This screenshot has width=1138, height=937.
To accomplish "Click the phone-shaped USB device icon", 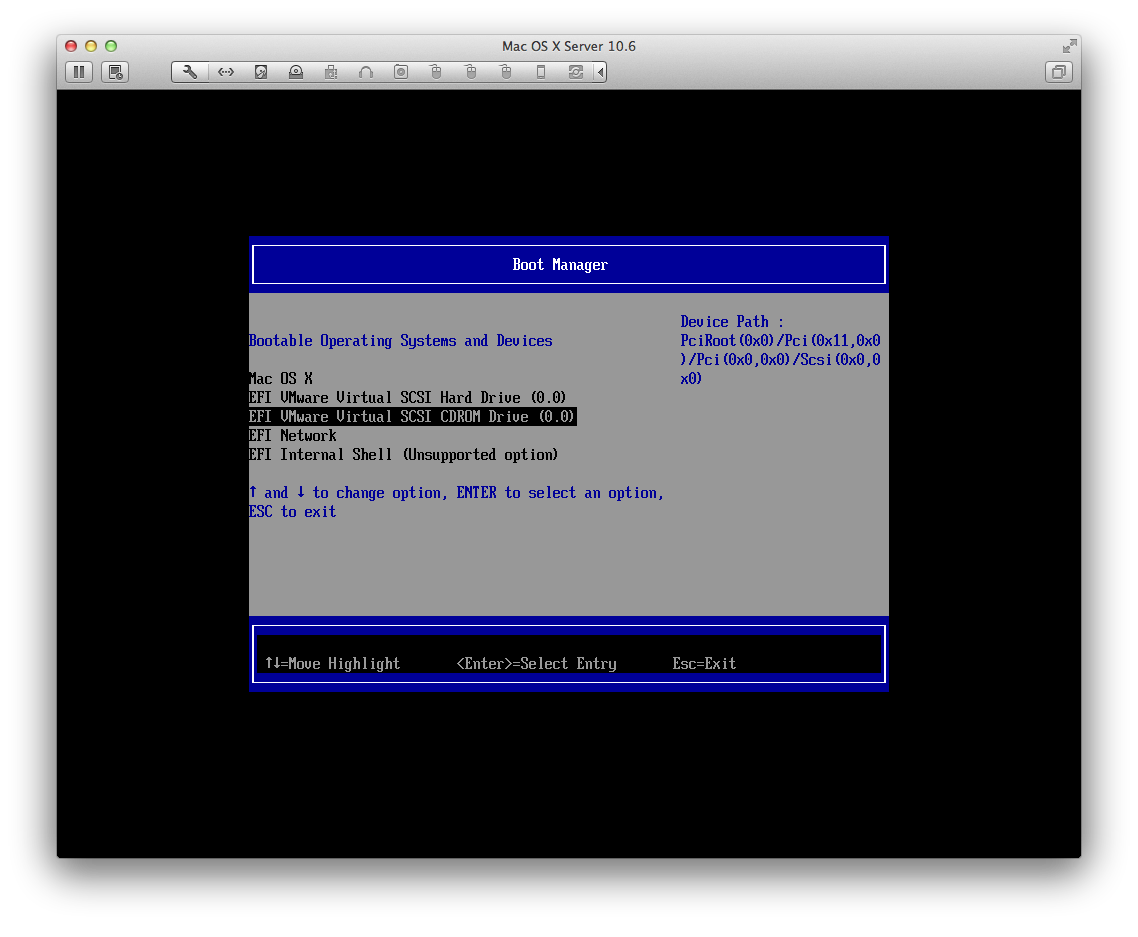I will point(541,72).
